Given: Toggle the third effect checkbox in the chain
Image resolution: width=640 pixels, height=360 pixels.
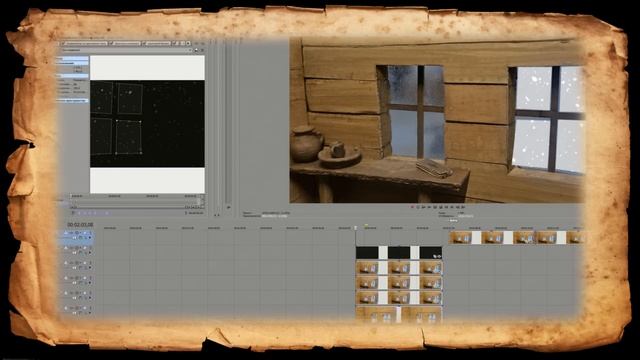Looking at the screenshot, I should point(144,43).
